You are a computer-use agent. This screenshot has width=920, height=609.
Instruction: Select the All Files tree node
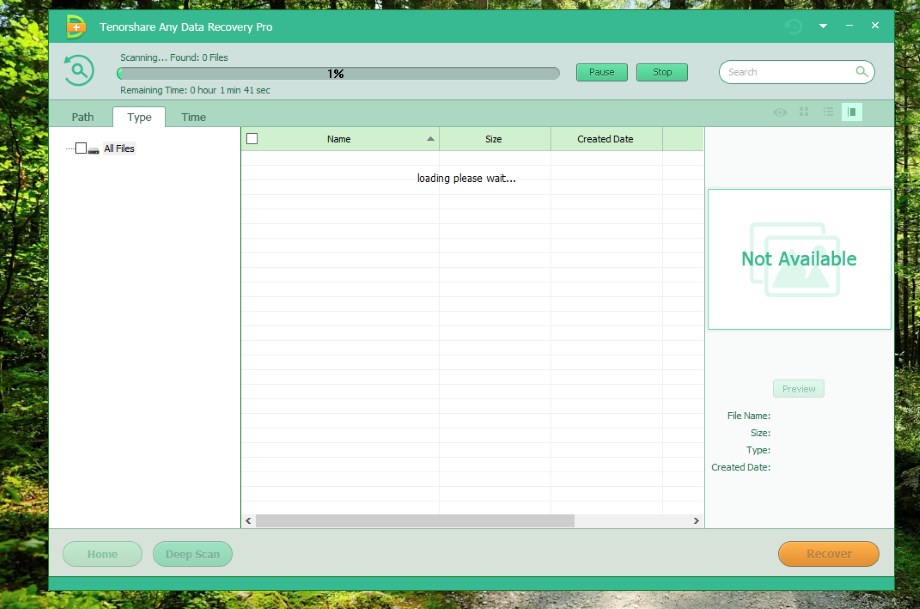coord(119,149)
